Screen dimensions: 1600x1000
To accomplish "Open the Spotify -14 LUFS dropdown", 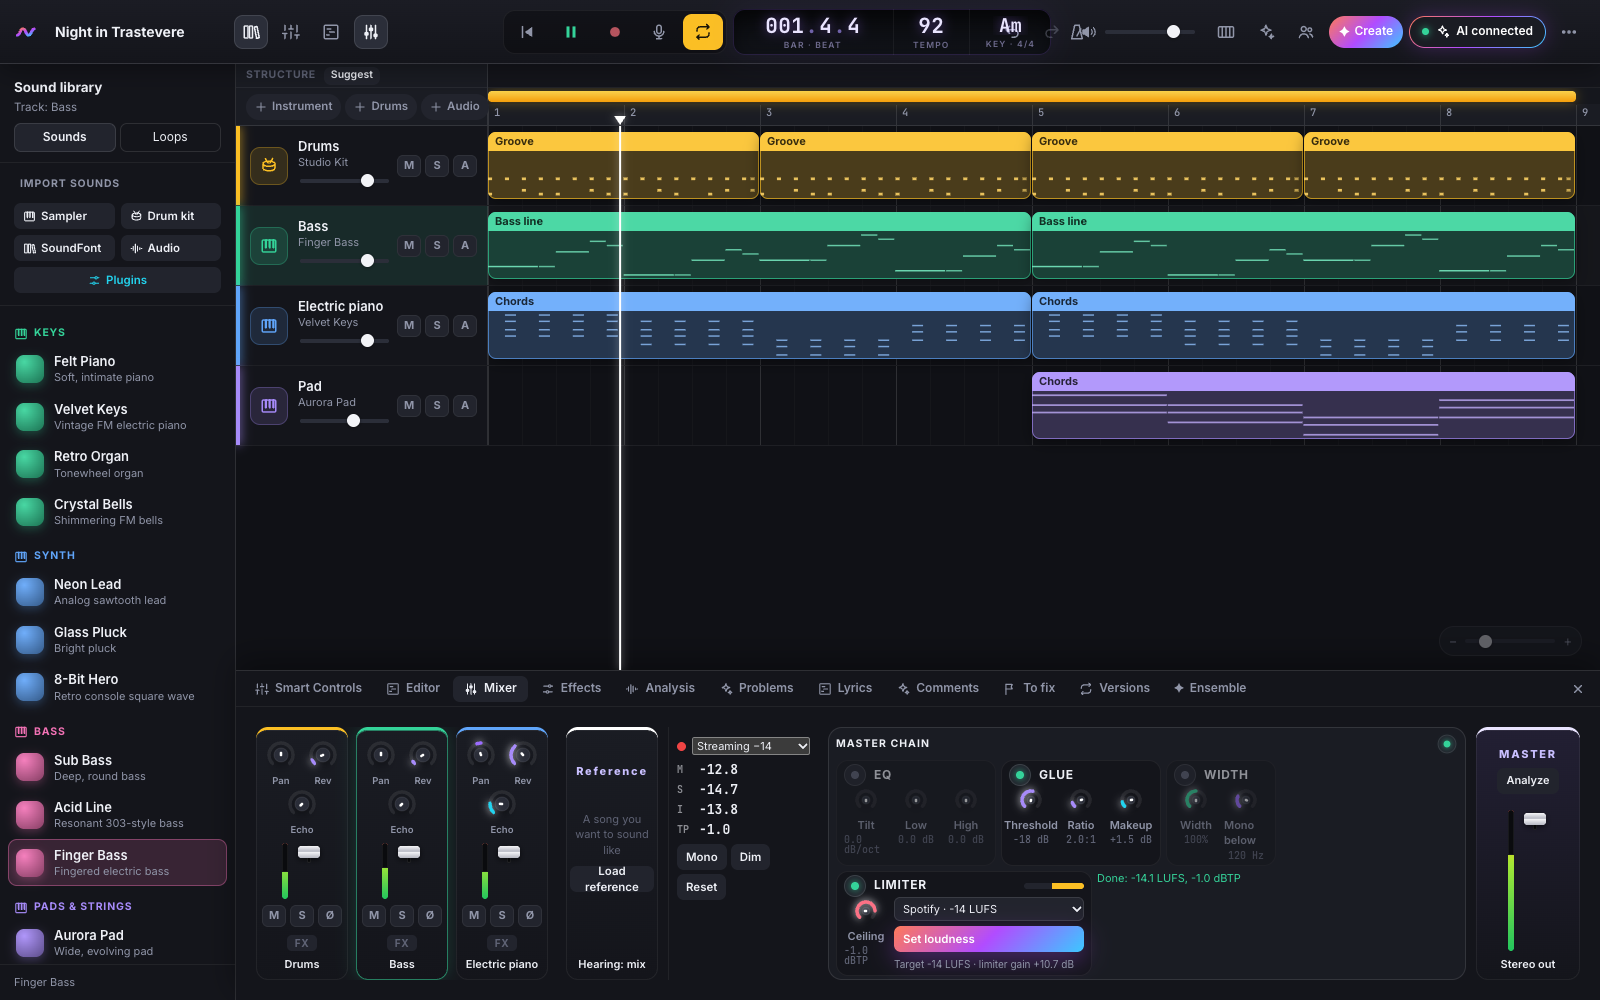I will 989,909.
